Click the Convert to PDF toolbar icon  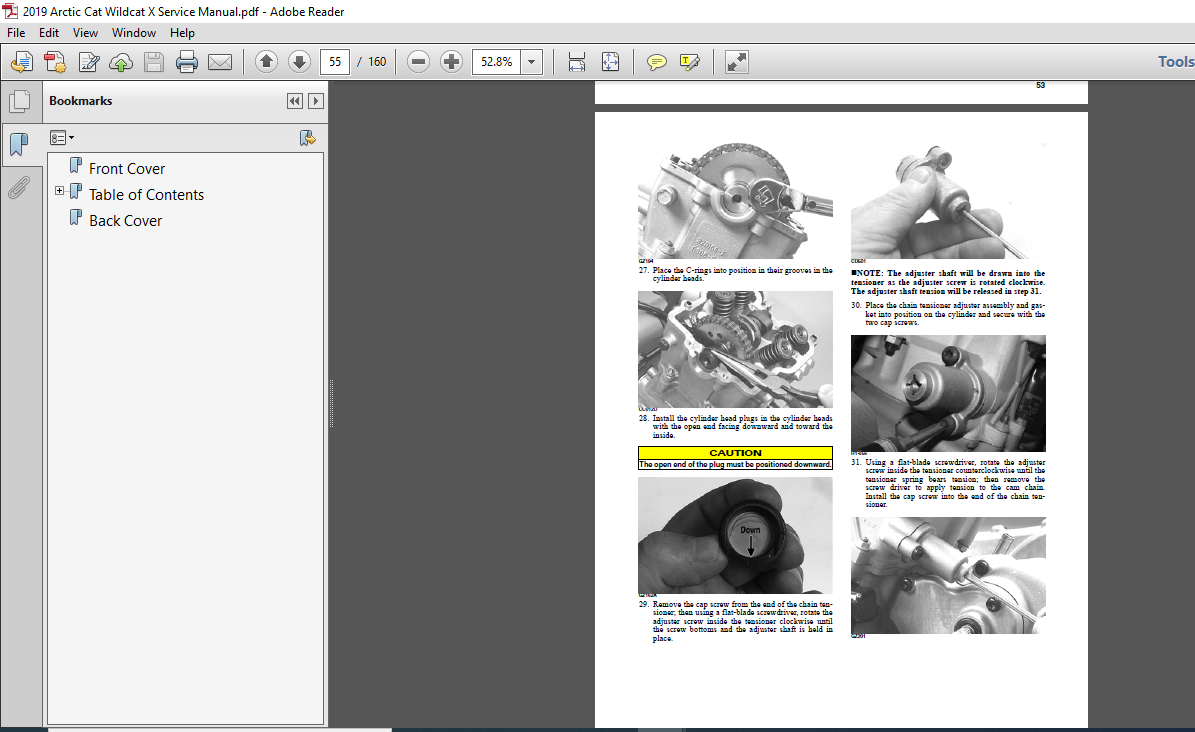pos(55,62)
